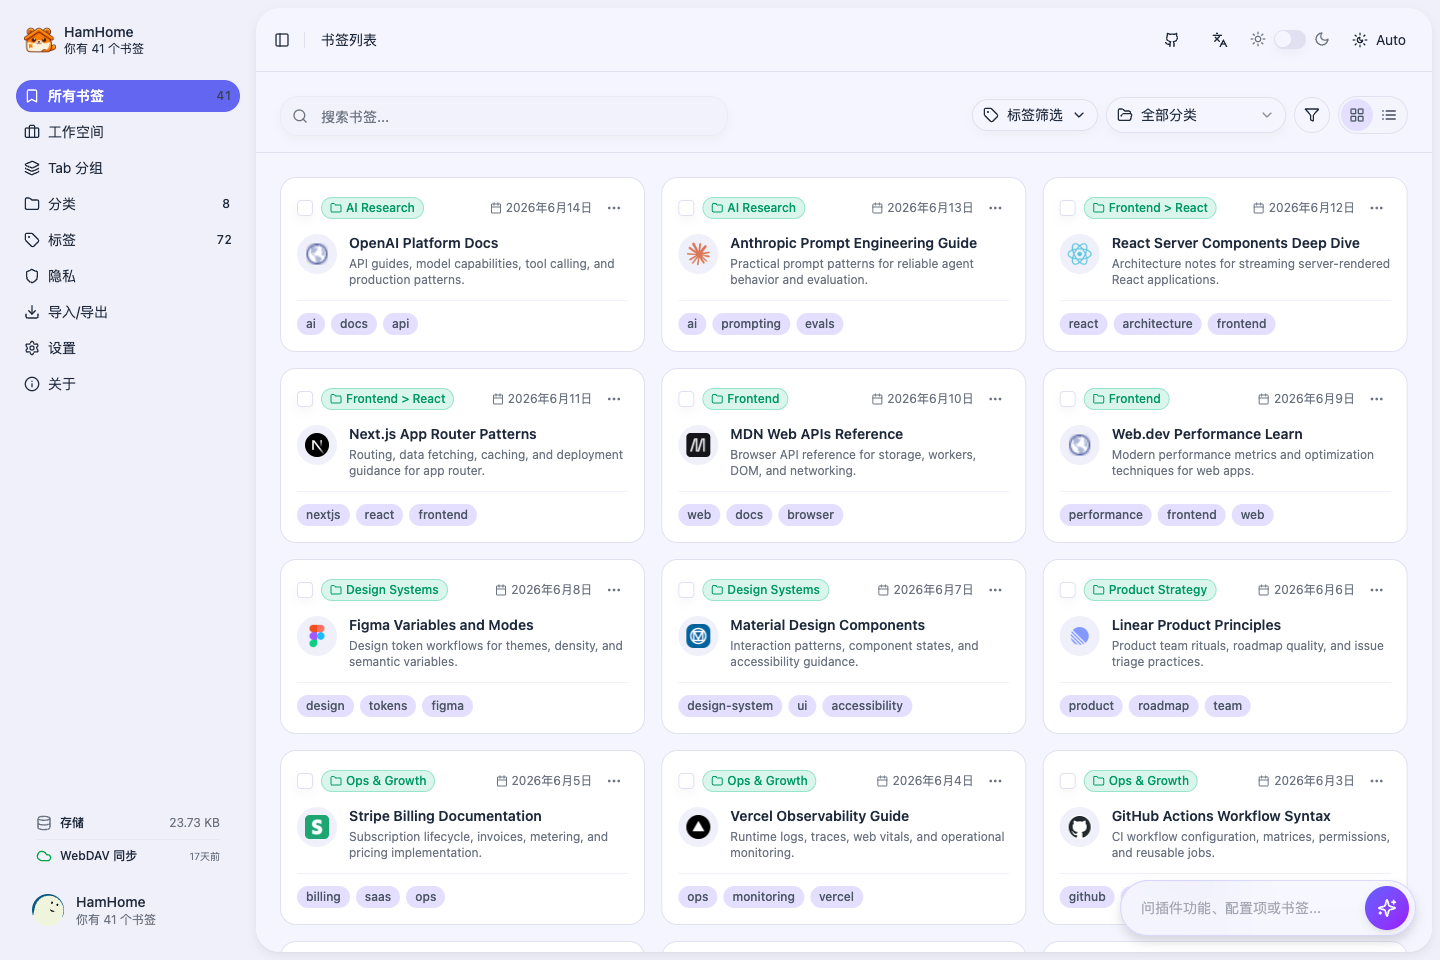Screen dimensions: 1440x960
Task: Click the GitHub favicon on Actions card
Action: (x=1080, y=827)
